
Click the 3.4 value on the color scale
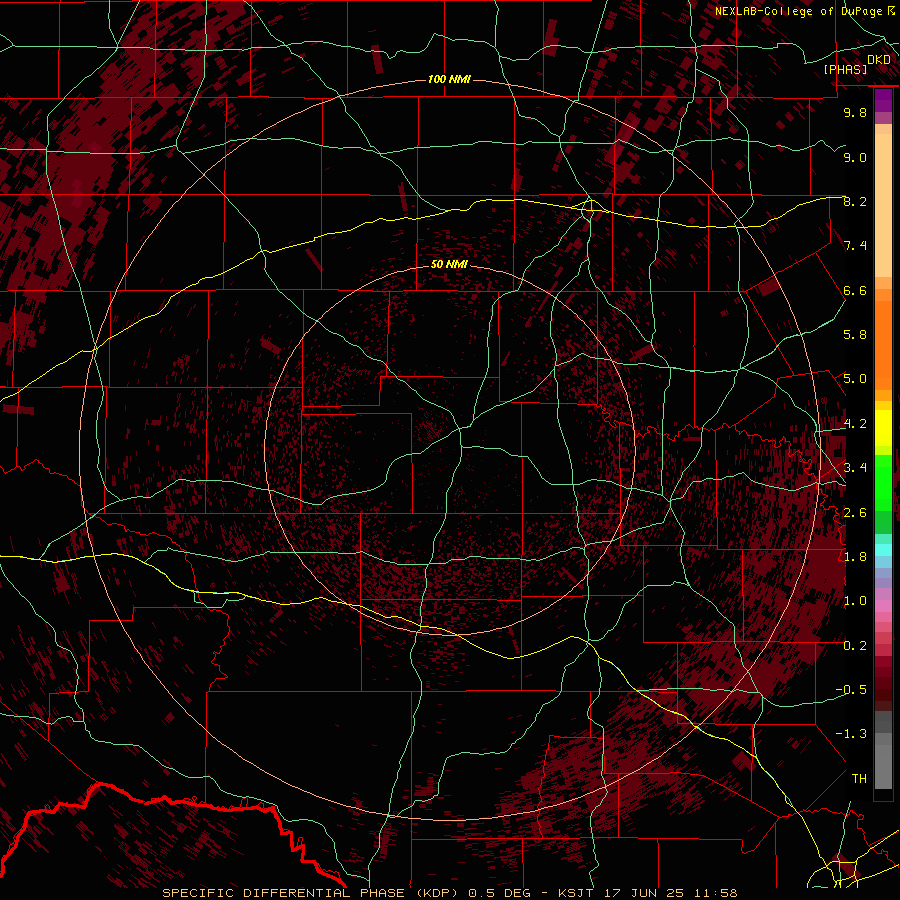point(855,467)
